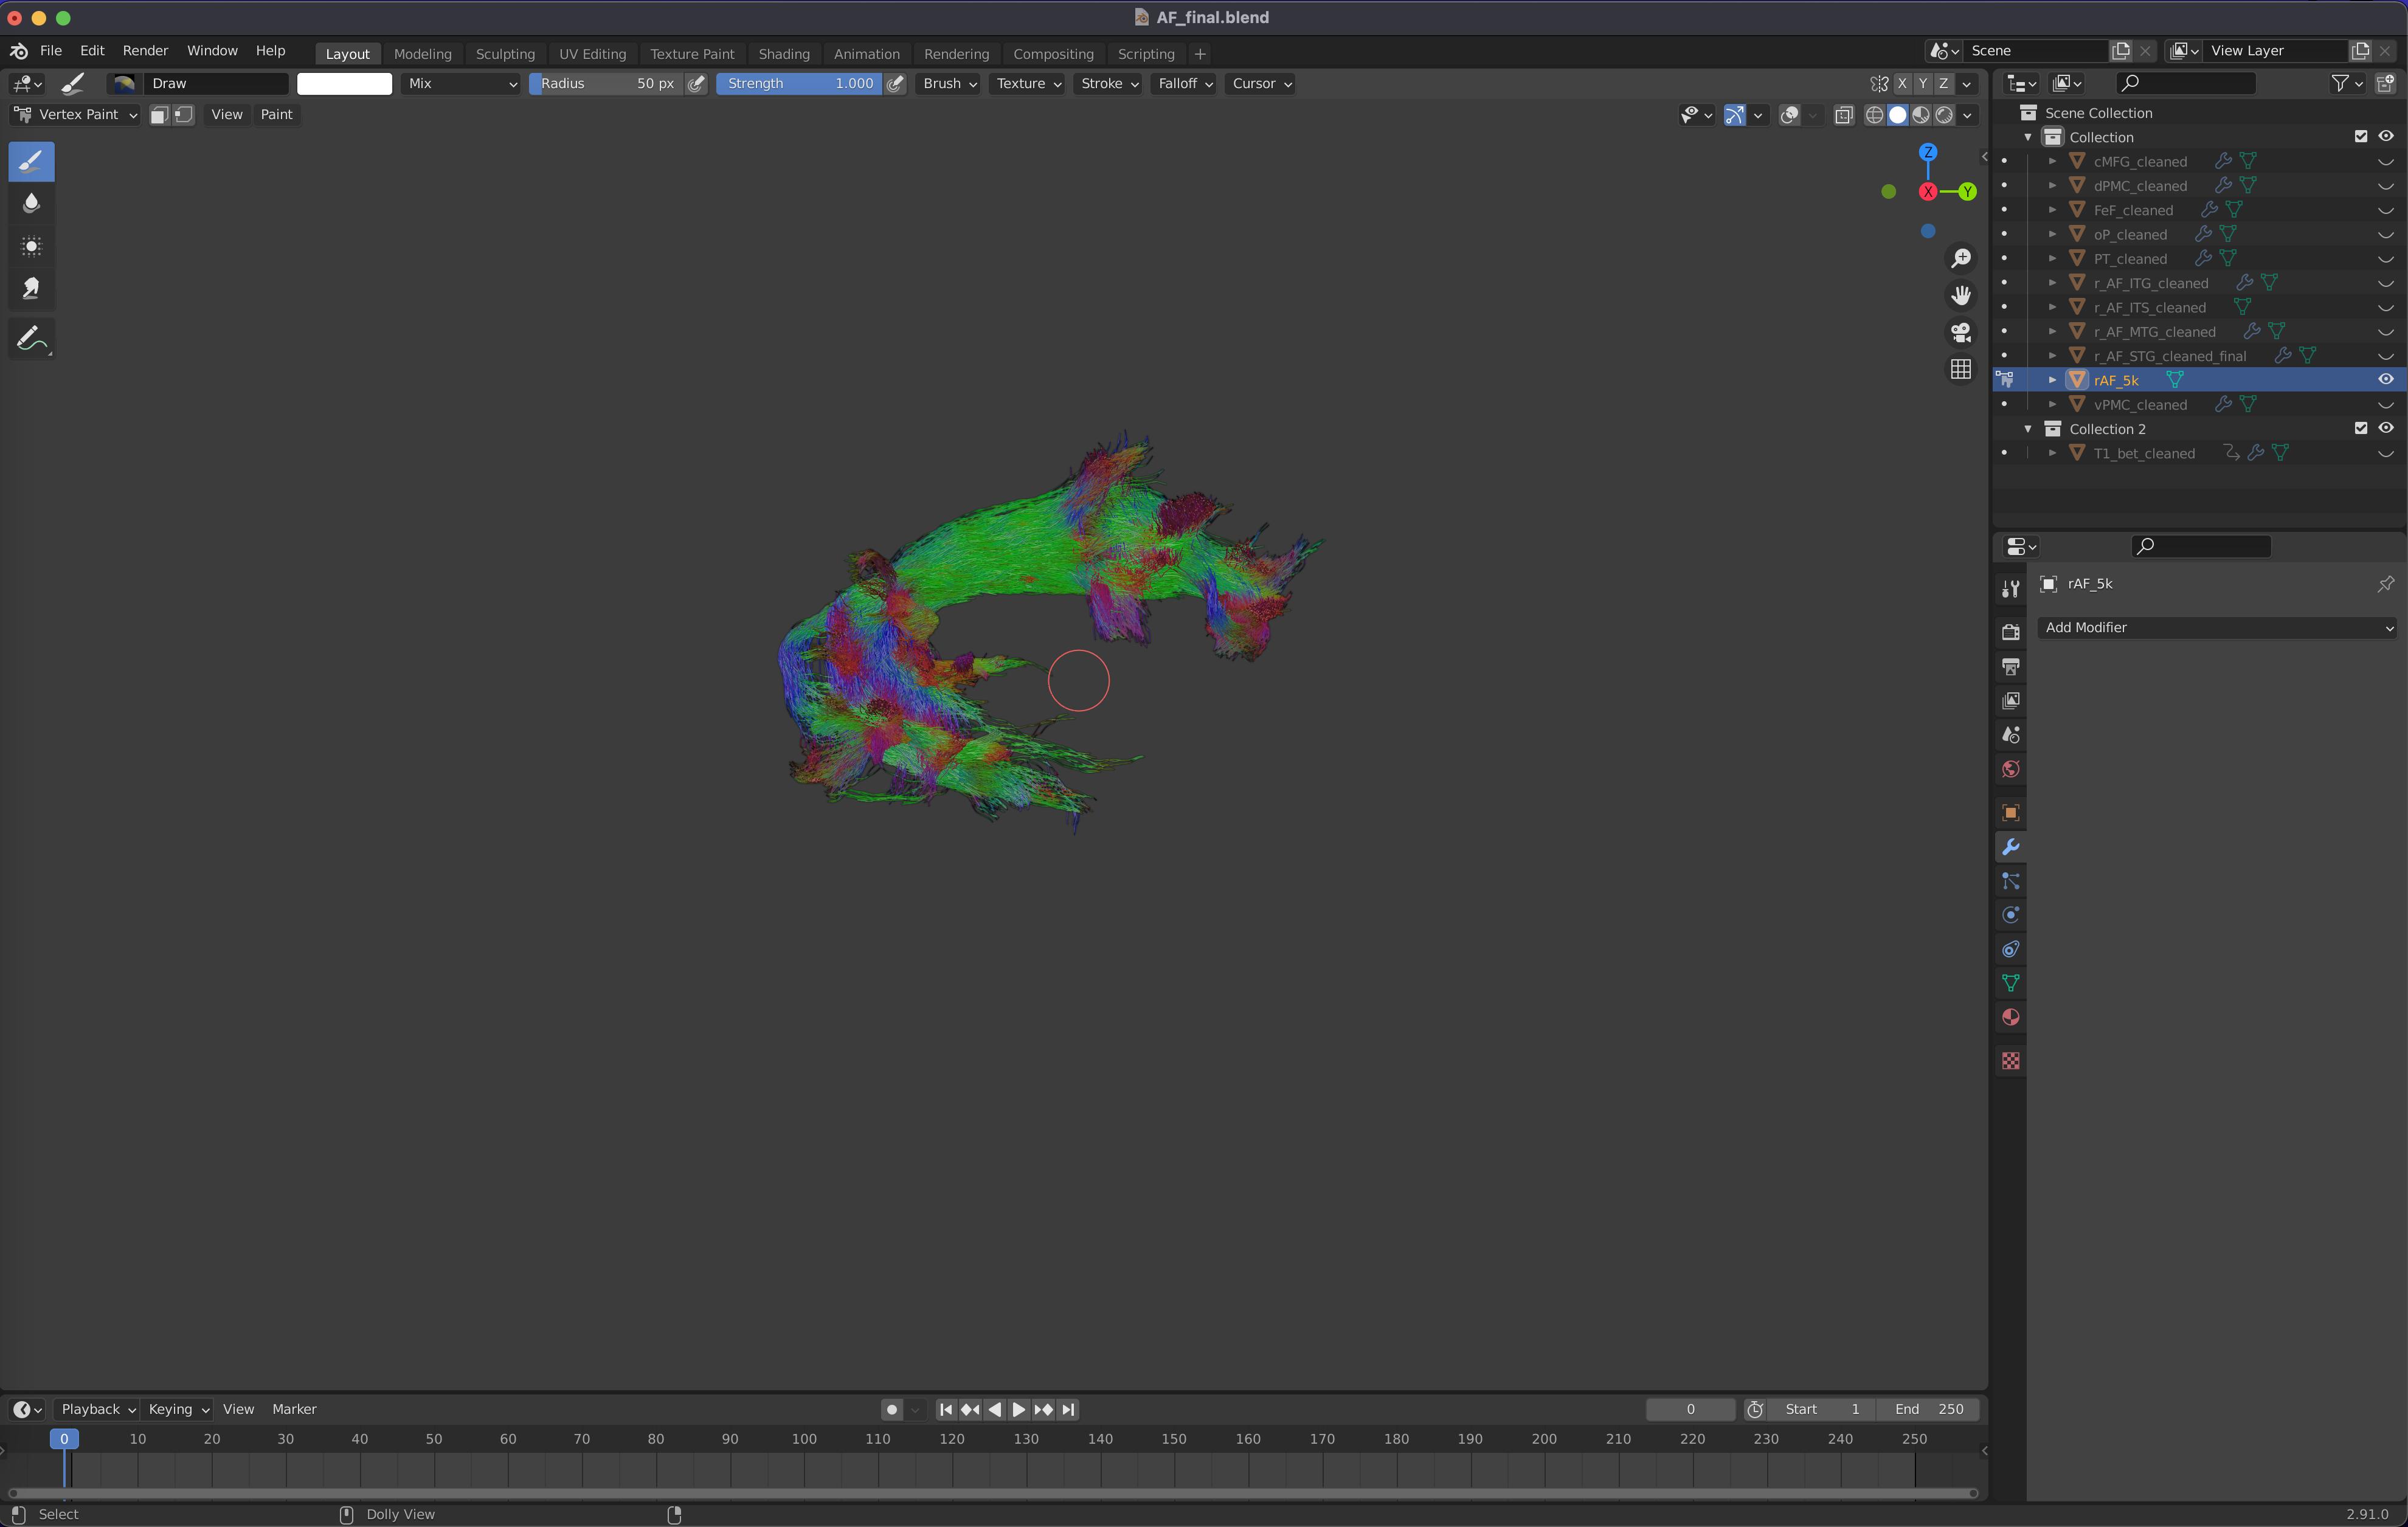Screen dimensions: 2408x1527
Task: Open the Keying popover in timeline
Action: [x=177, y=1409]
